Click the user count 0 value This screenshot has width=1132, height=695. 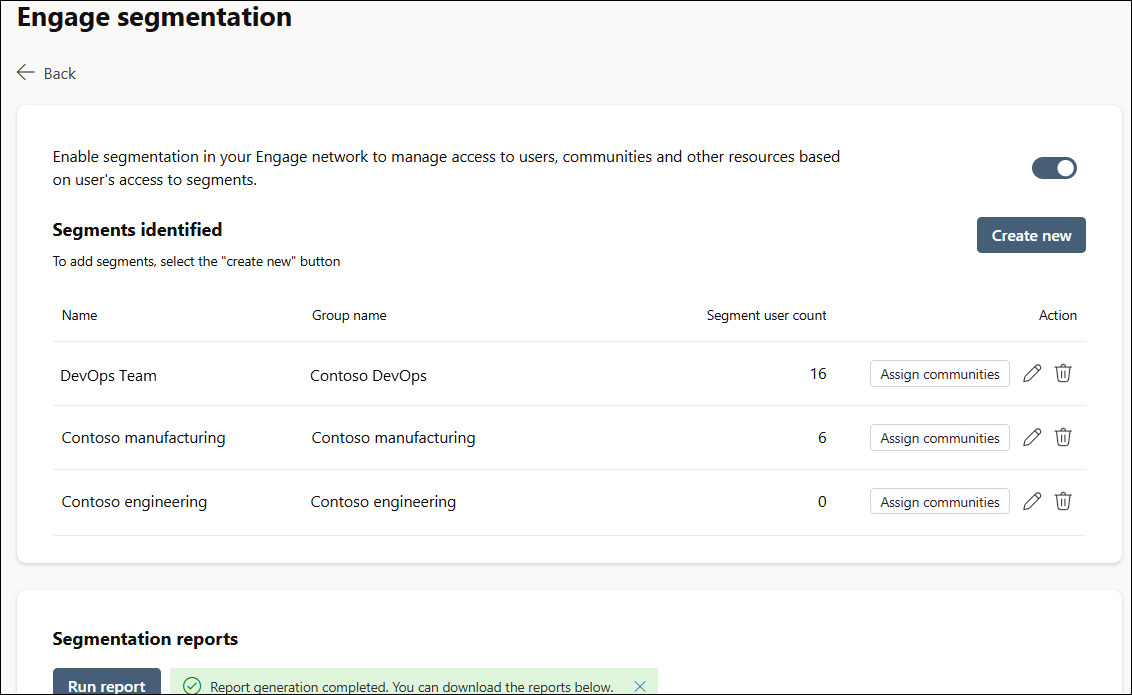tap(822, 502)
